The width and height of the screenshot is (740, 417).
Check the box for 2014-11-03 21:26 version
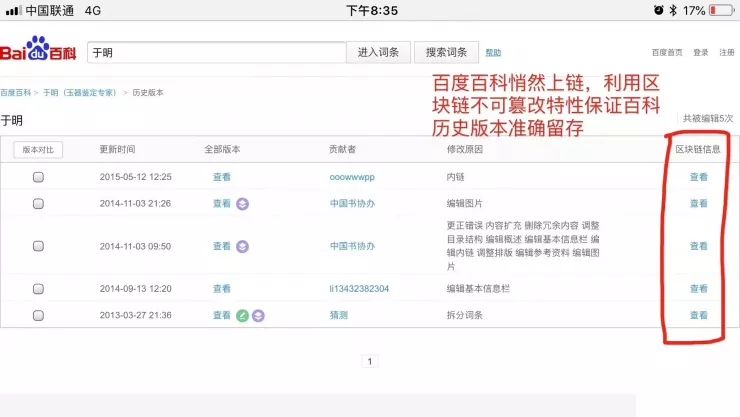[x=38, y=204]
